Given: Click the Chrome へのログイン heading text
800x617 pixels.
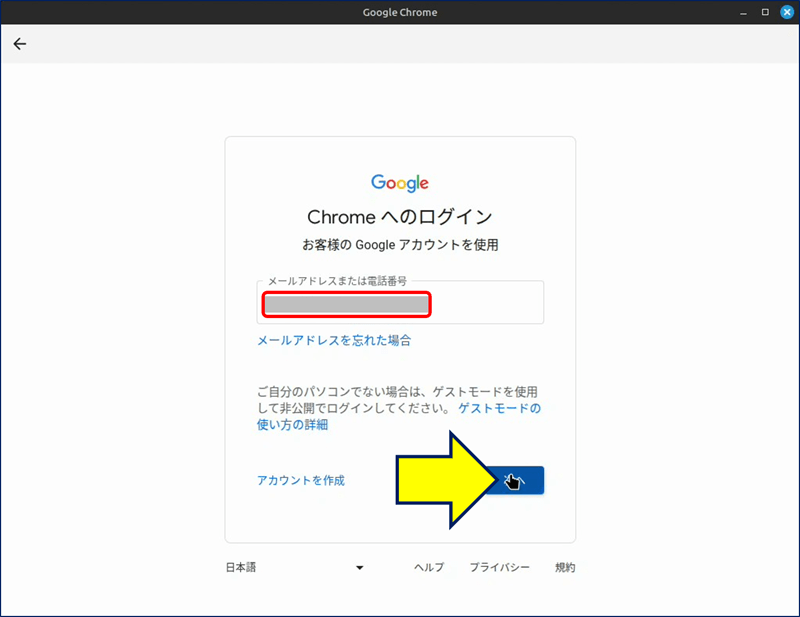Looking at the screenshot, I should point(400,217).
